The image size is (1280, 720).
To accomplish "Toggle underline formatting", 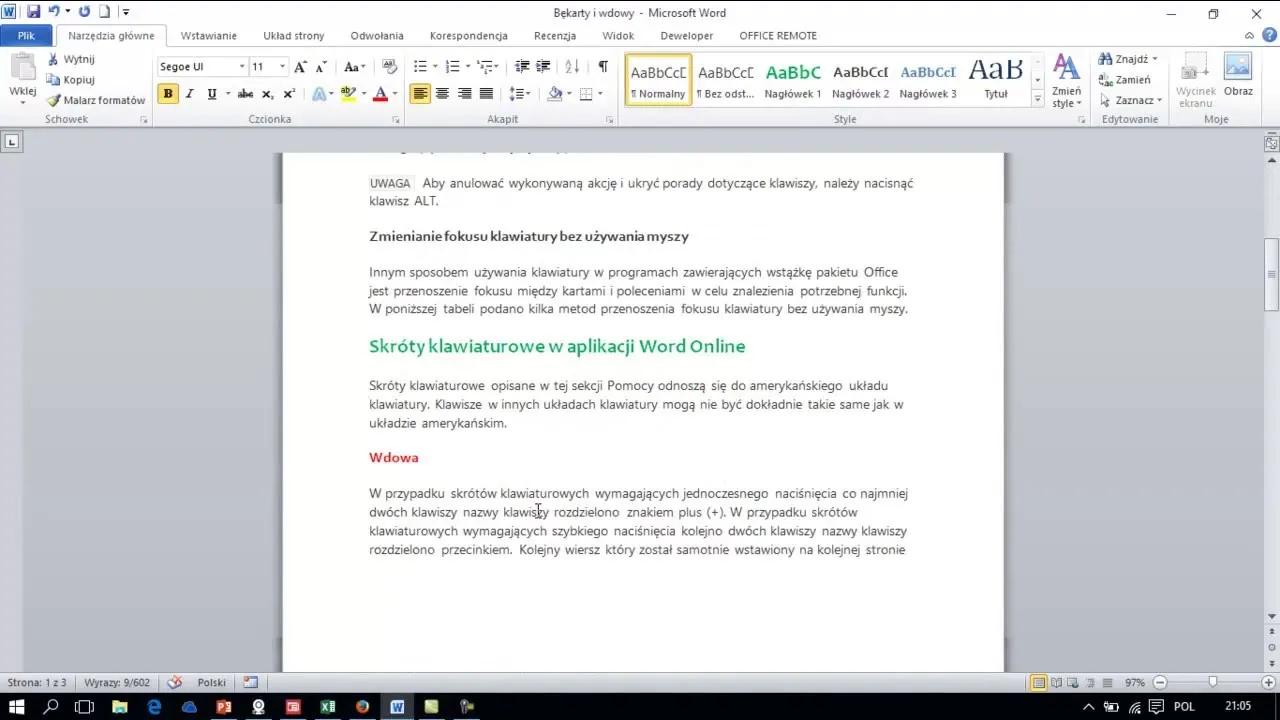I will (211, 94).
